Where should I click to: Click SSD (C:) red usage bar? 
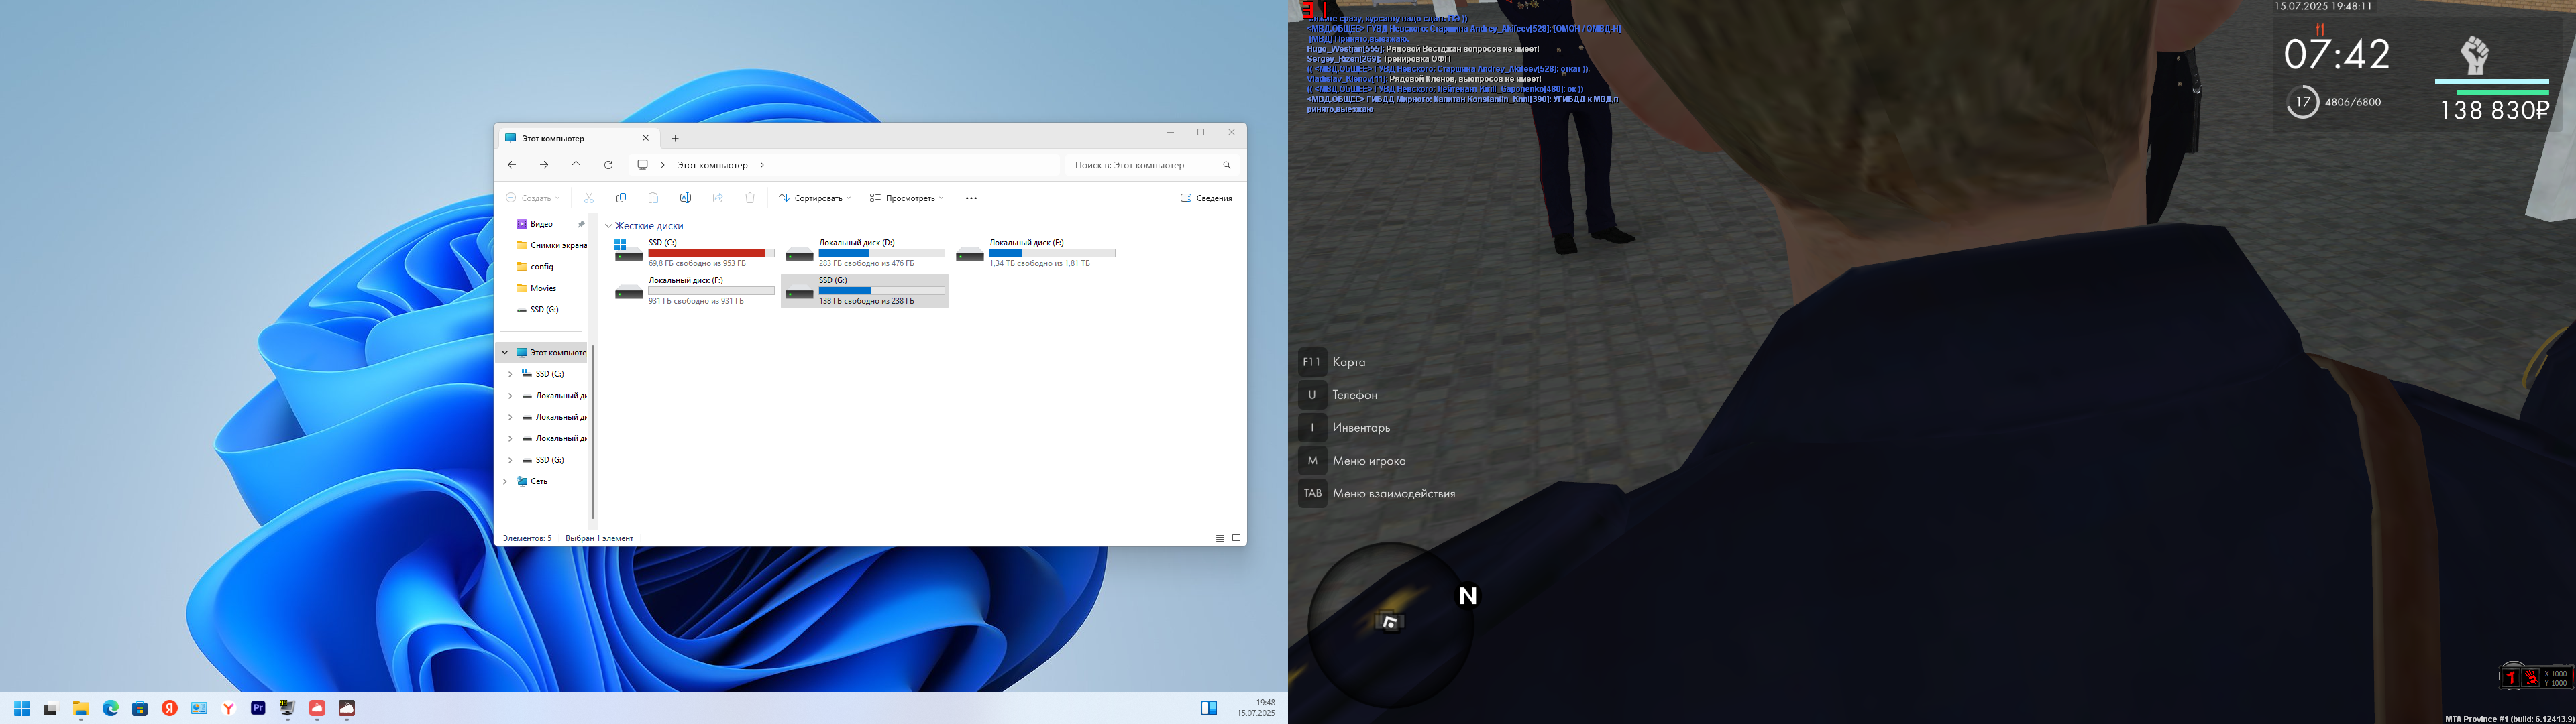point(711,253)
